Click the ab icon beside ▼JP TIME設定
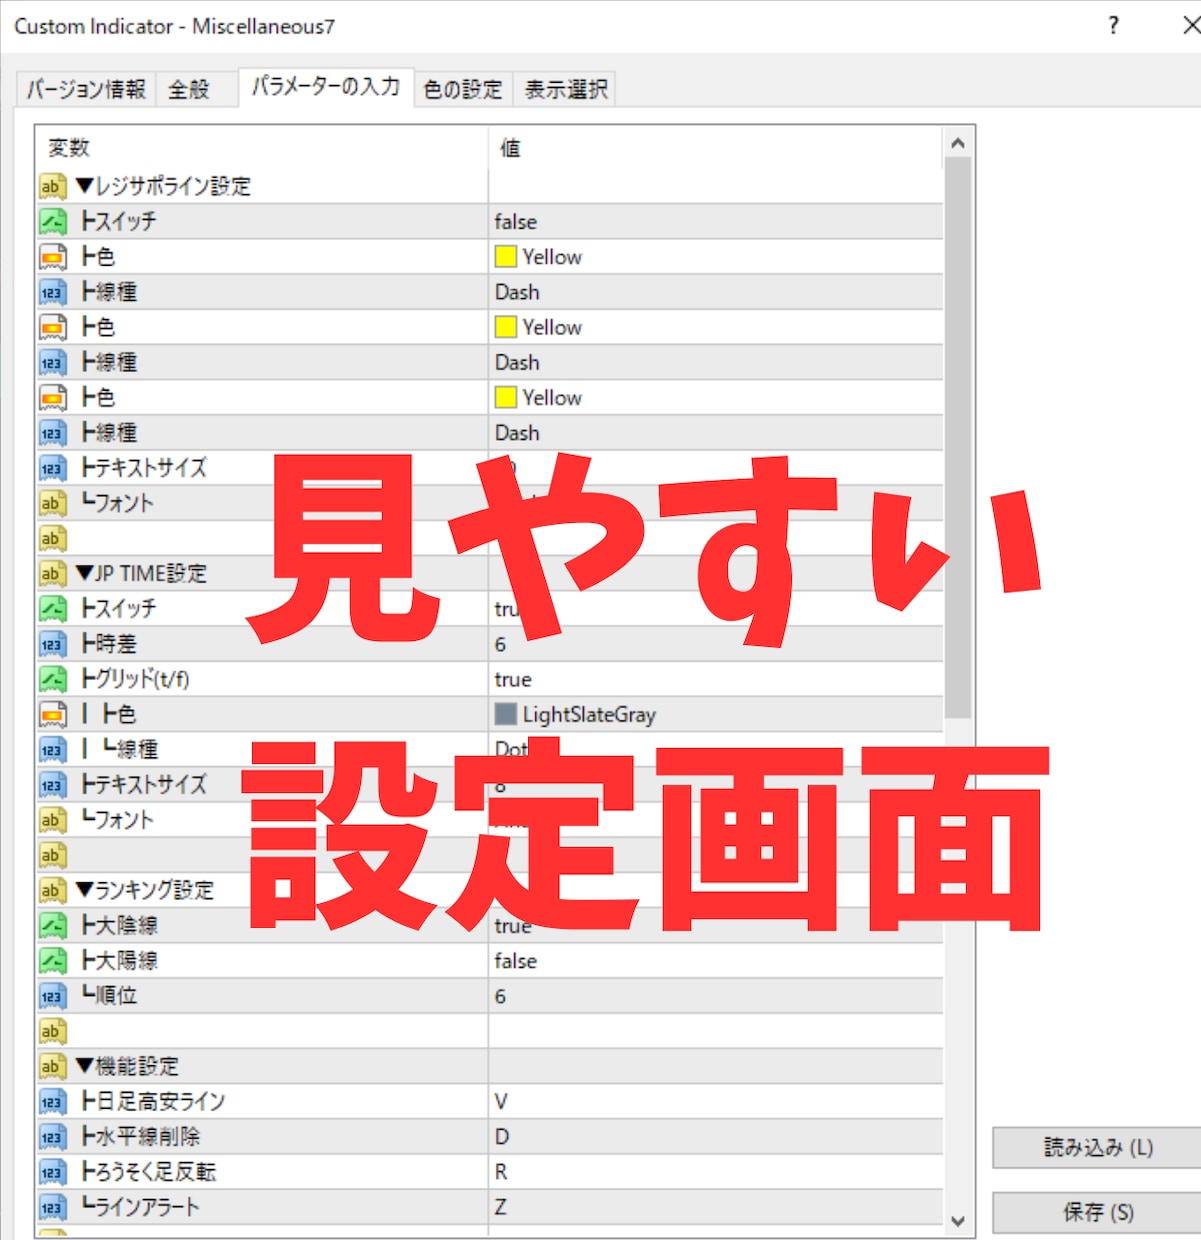 (52, 574)
